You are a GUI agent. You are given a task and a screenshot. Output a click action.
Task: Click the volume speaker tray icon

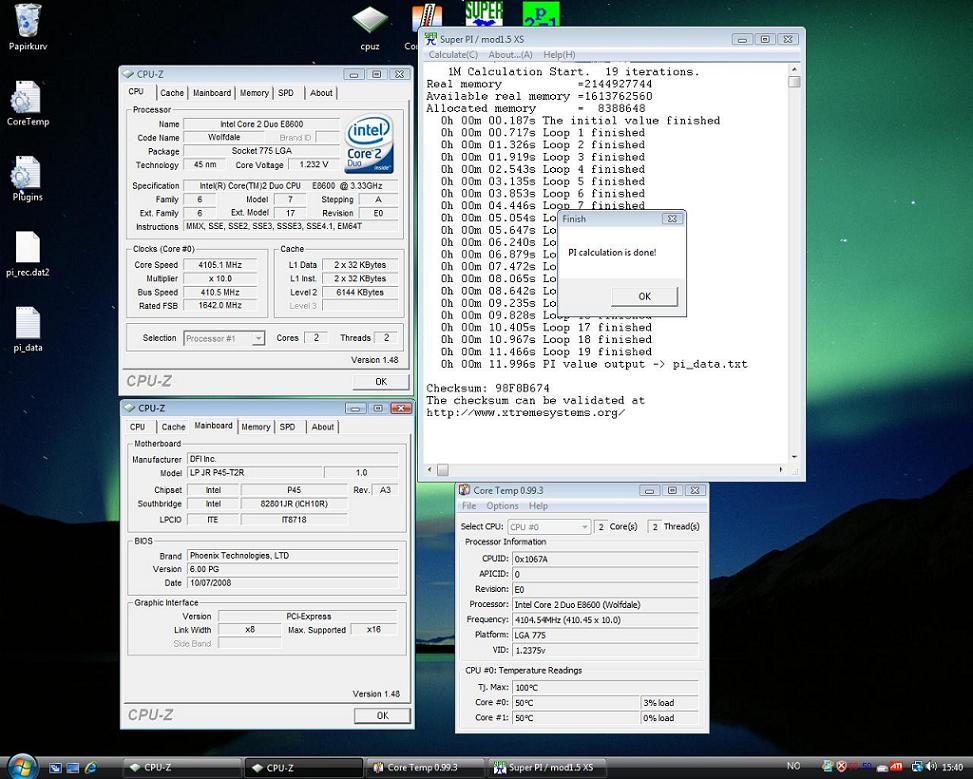[933, 767]
